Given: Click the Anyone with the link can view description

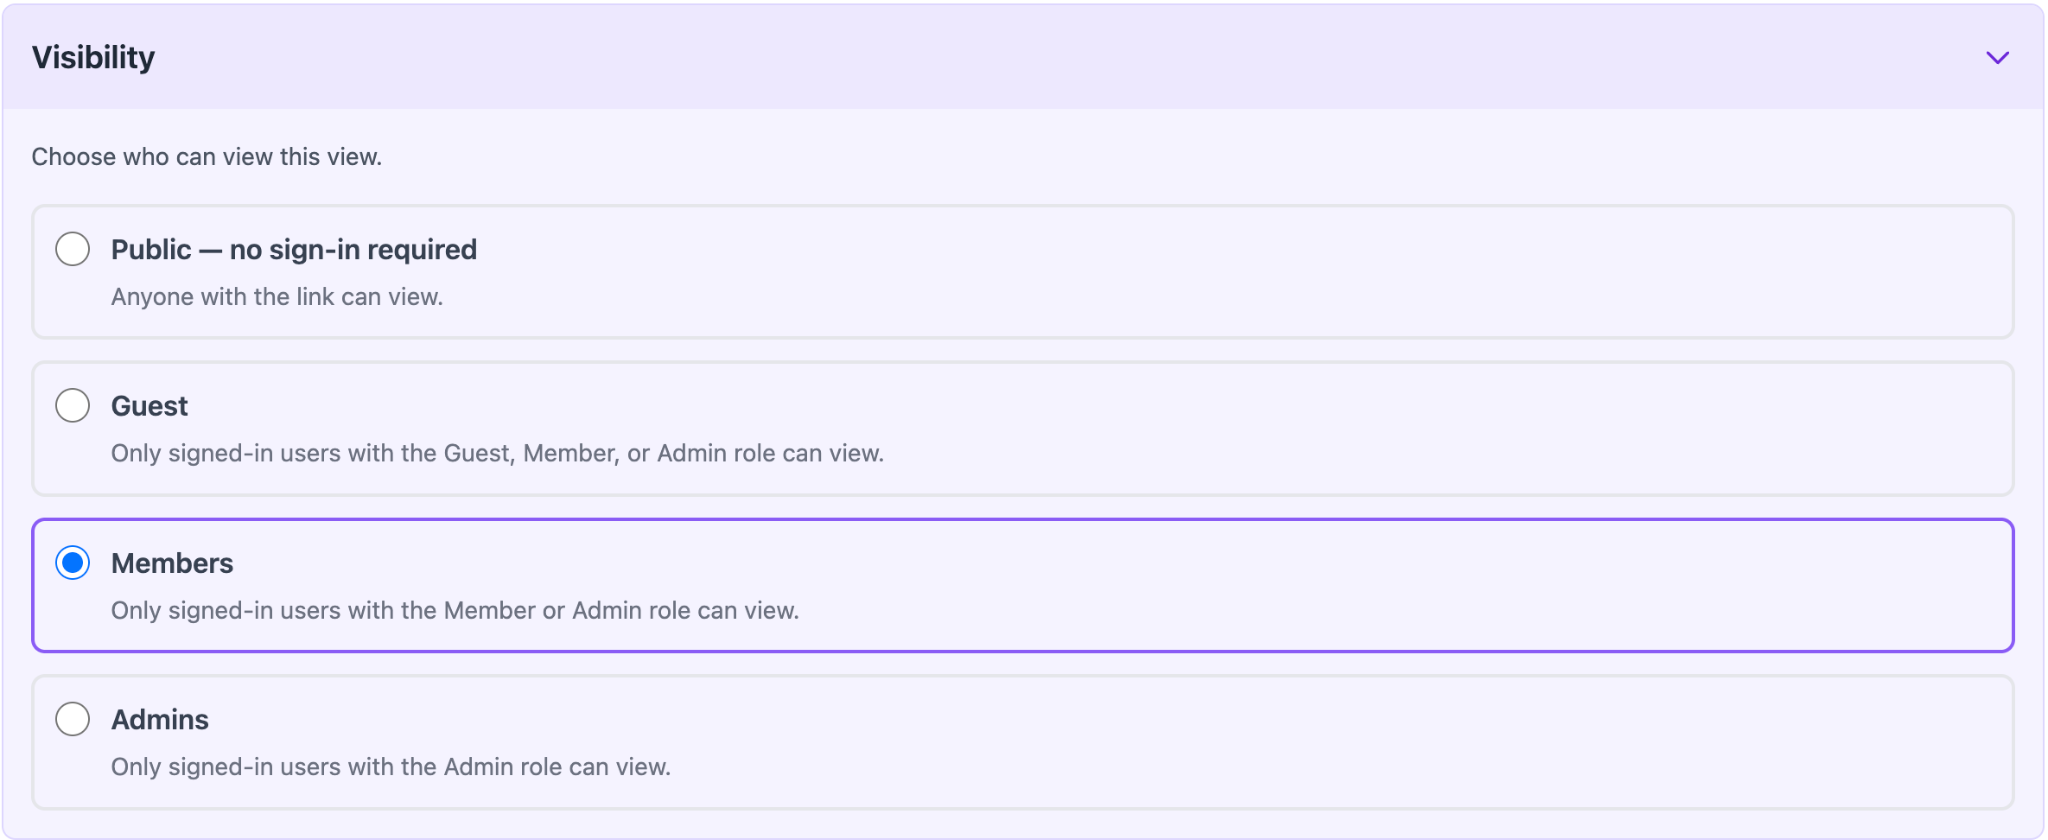Looking at the screenshot, I should pos(277,296).
